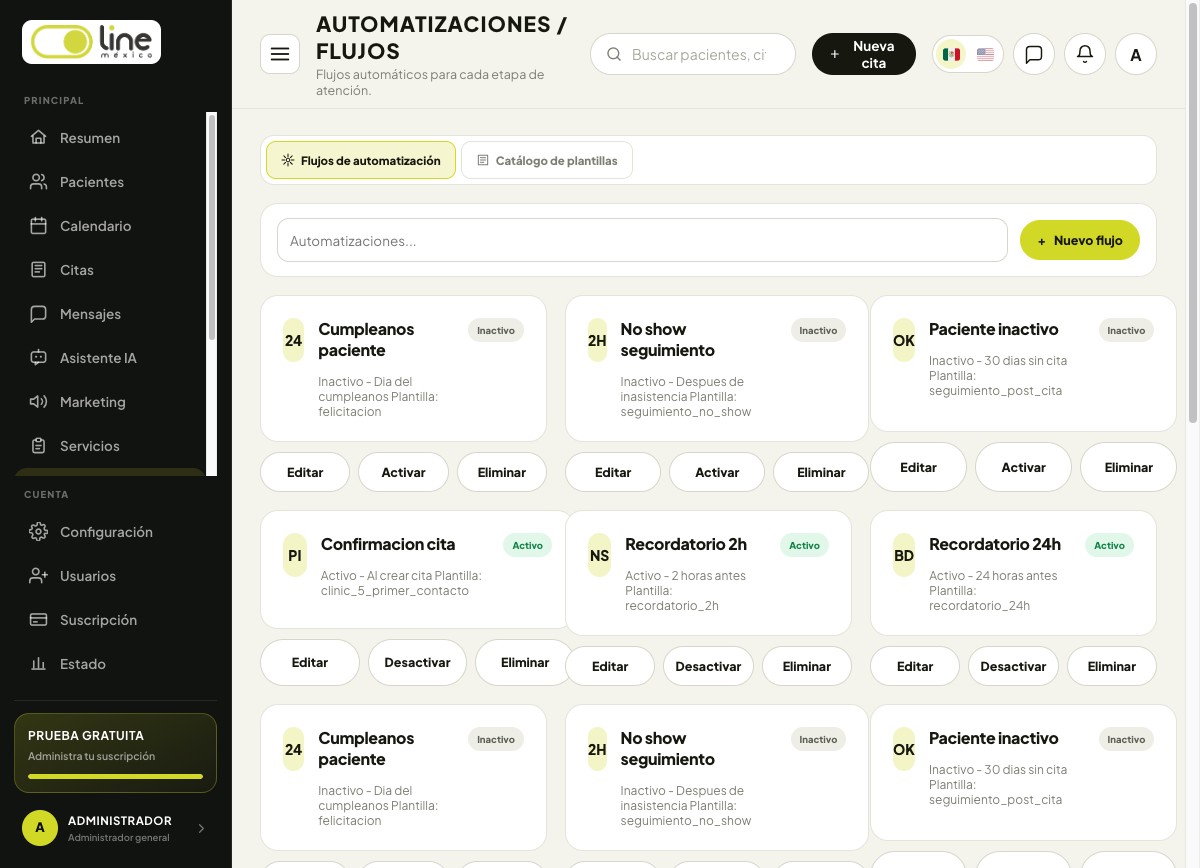Viewport: 1200px width, 868px height.
Task: Expand the Administrador account chevron
Action: pos(201,828)
